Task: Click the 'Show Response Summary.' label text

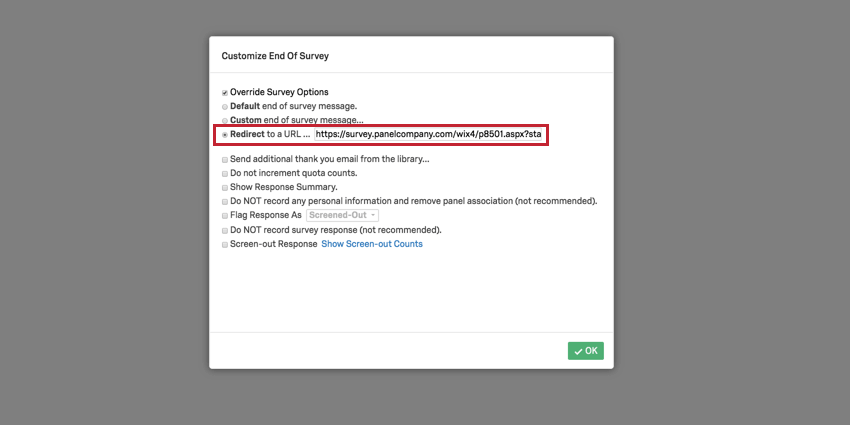Action: point(284,187)
